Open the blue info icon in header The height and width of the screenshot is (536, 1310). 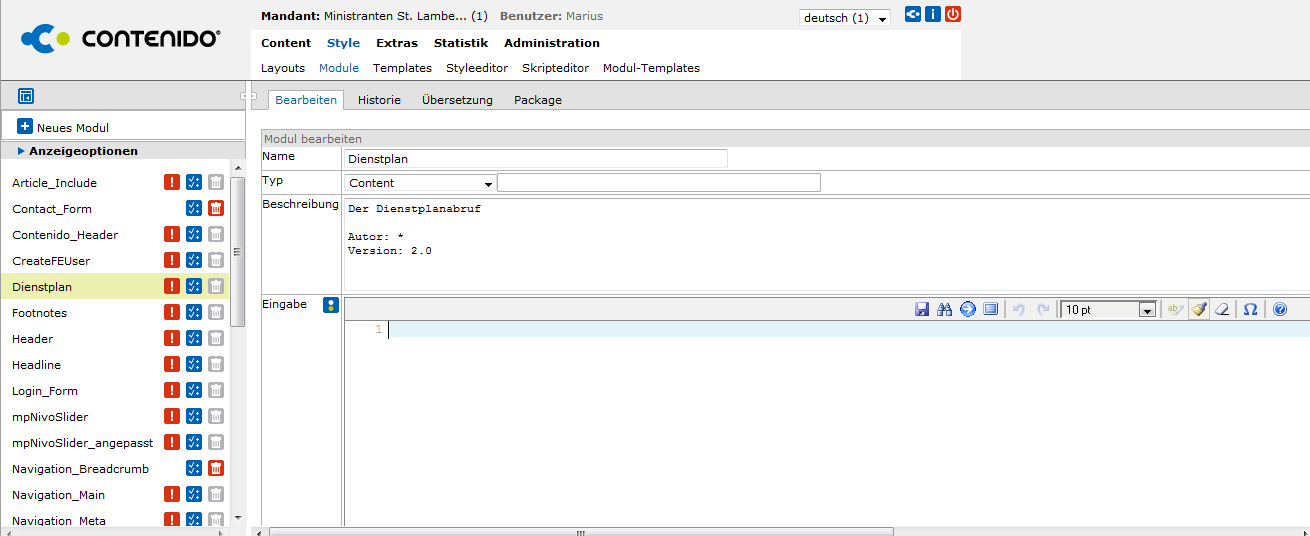pyautogui.click(x=933, y=15)
